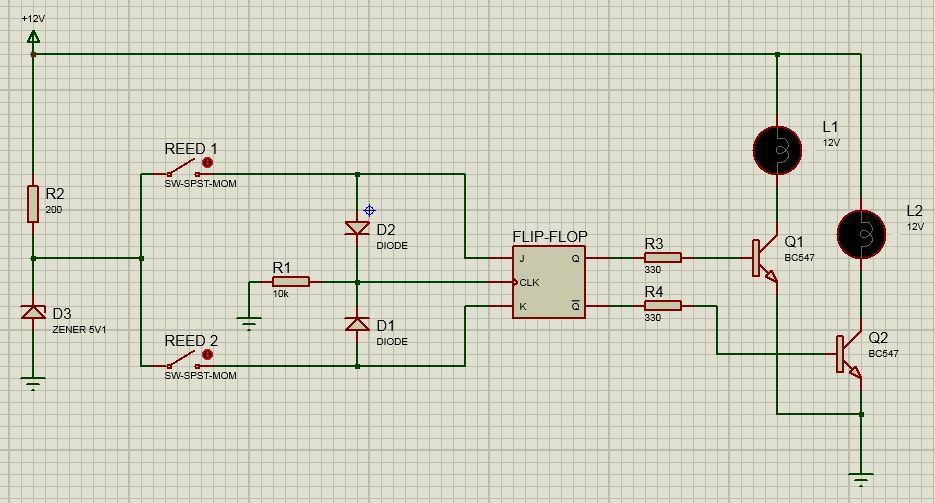Screen dimensions: 935x503
Task: Click DIODE text under D2
Action: coord(392,246)
